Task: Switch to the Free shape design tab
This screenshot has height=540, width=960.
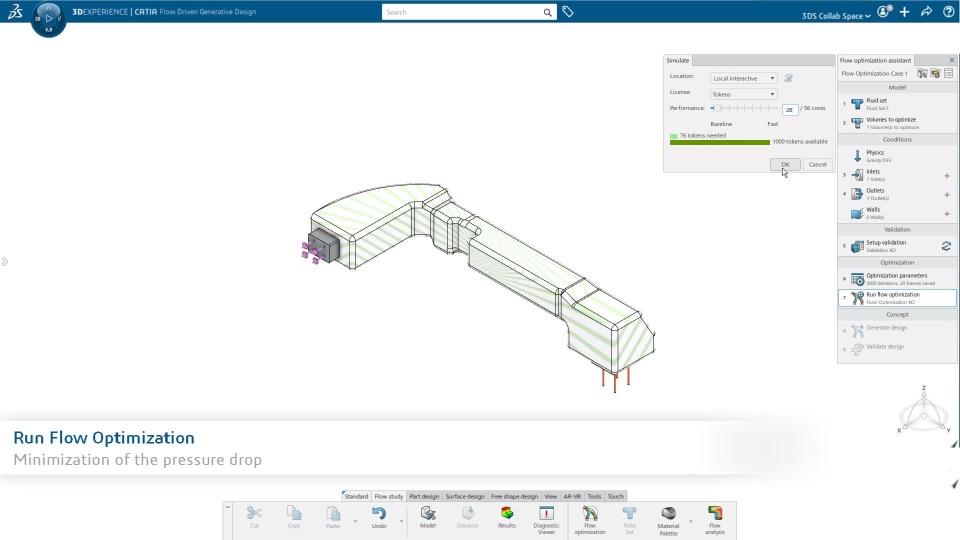Action: point(514,497)
